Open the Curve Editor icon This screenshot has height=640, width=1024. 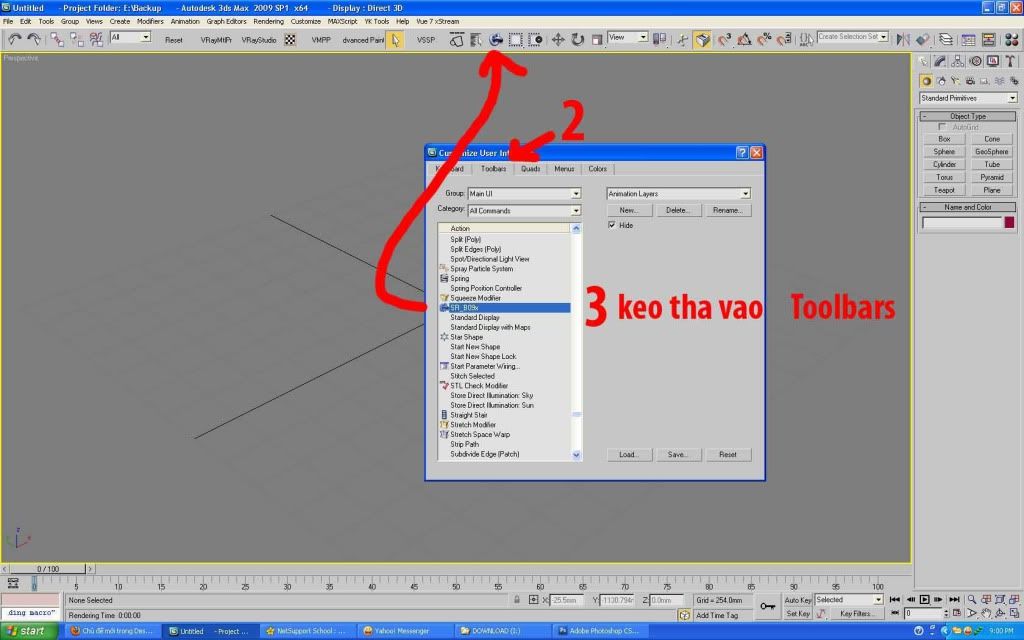968,40
